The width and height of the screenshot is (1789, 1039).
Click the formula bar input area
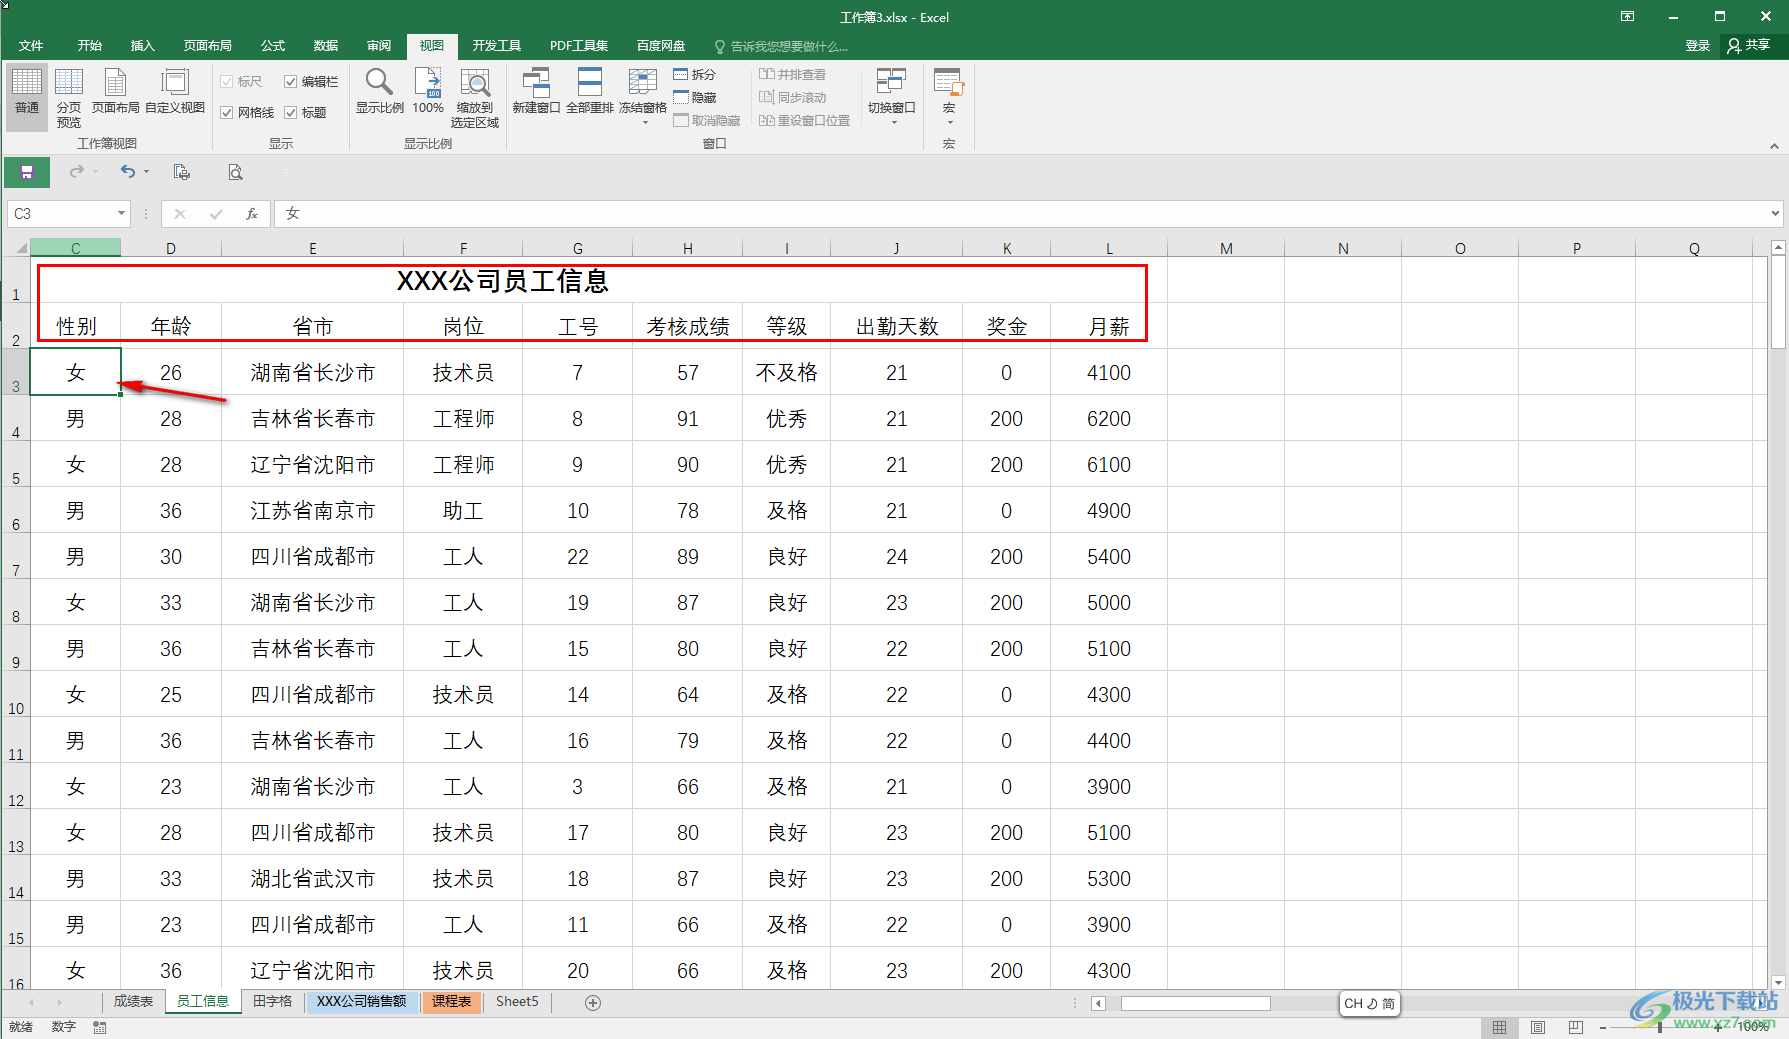(x=1020, y=214)
